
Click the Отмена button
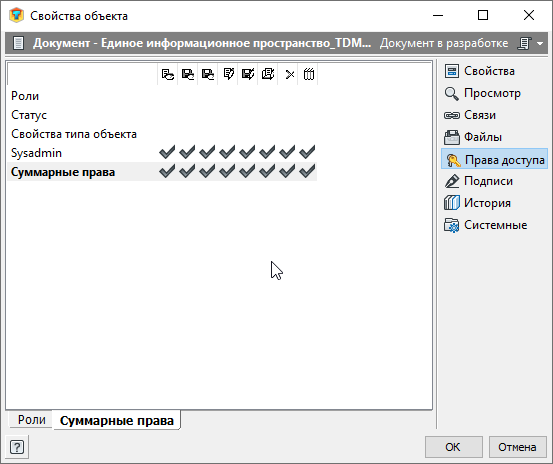coord(517,447)
